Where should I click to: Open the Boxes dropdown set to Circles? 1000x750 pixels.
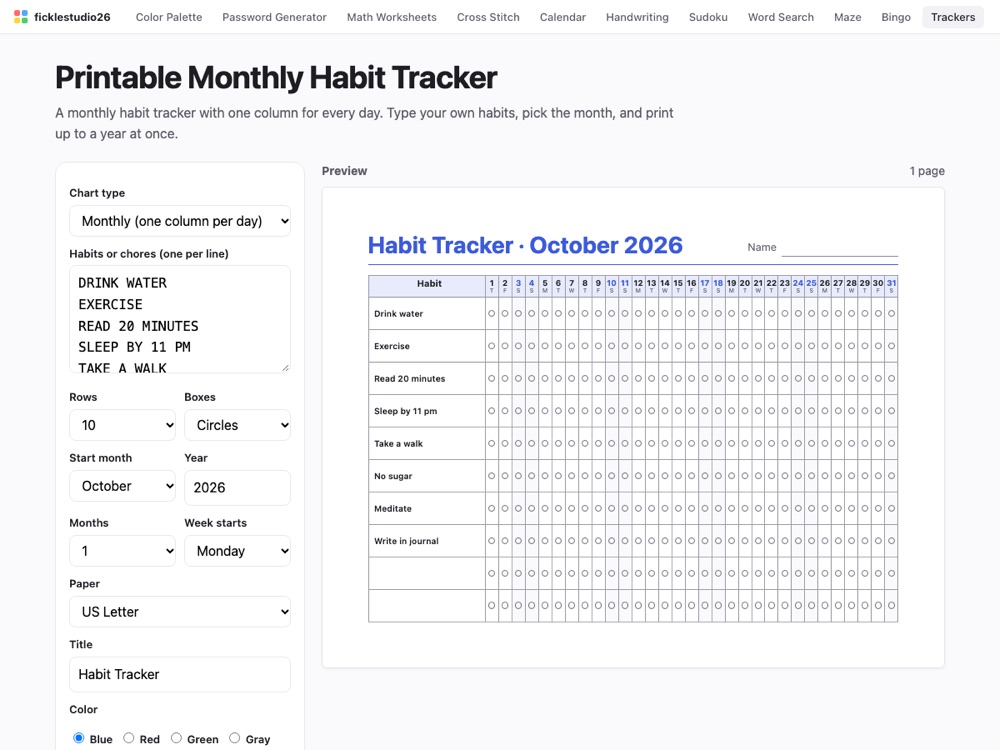(x=237, y=425)
